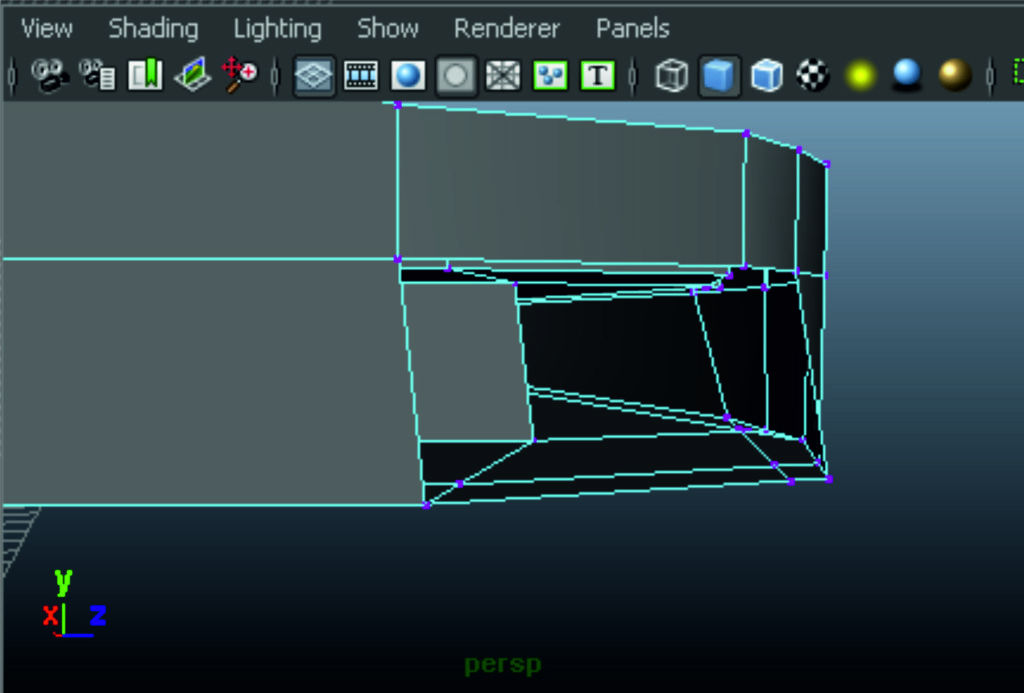Image resolution: width=1024 pixels, height=693 pixels.
Task: Toggle the Safe Title T icon
Action: coord(598,76)
